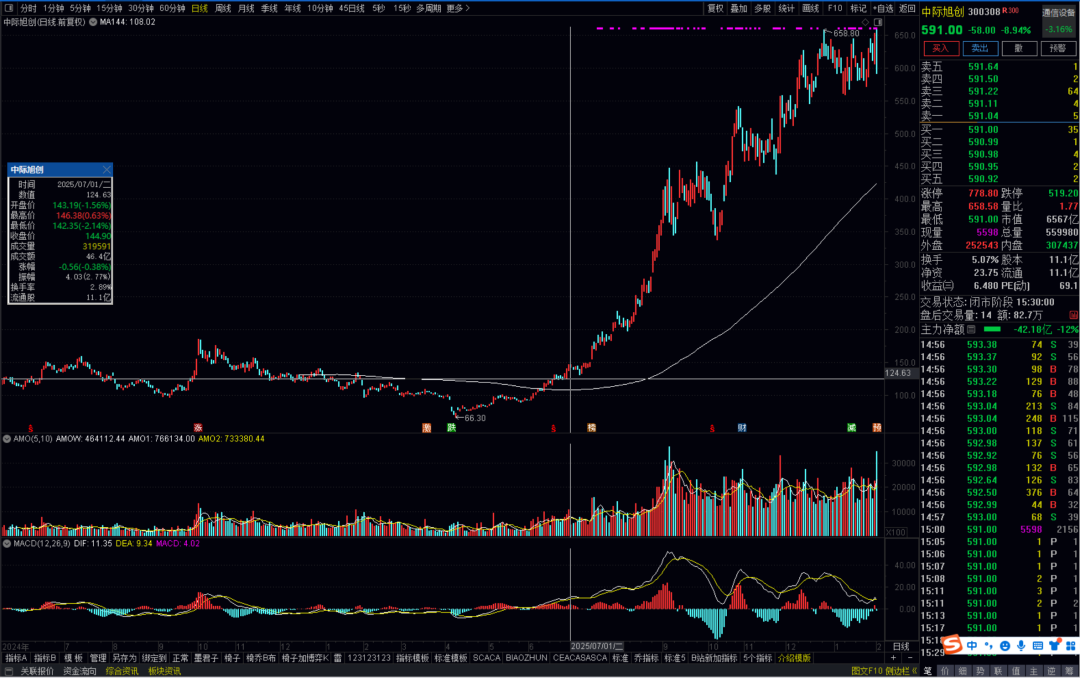Expand the 更多 period options
This screenshot has width=1080, height=678.
pyautogui.click(x=457, y=8)
